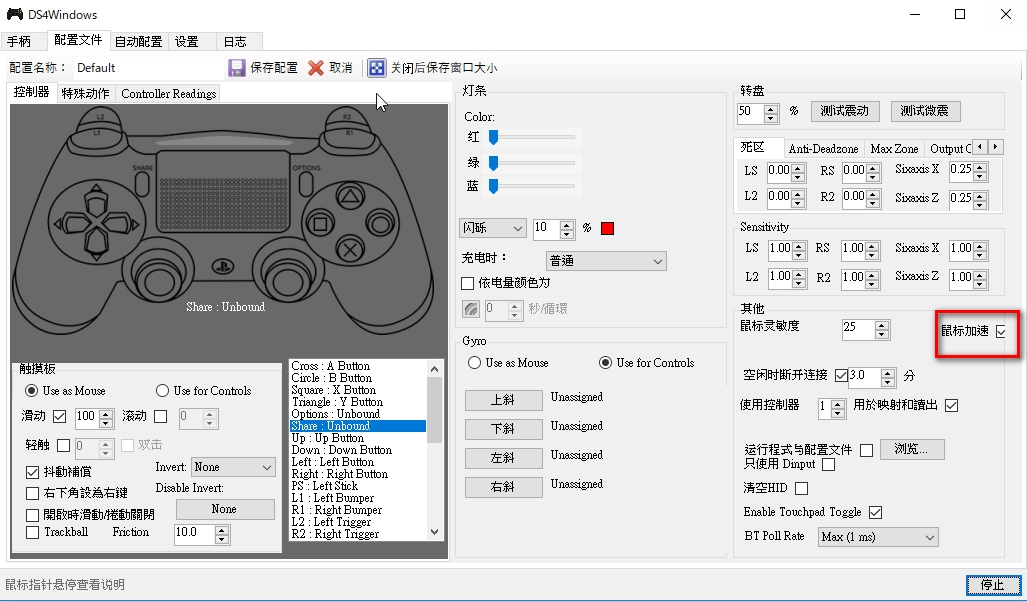The width and height of the screenshot is (1027, 602).
Task: Open the Controller Readings tab
Action: [x=167, y=94]
